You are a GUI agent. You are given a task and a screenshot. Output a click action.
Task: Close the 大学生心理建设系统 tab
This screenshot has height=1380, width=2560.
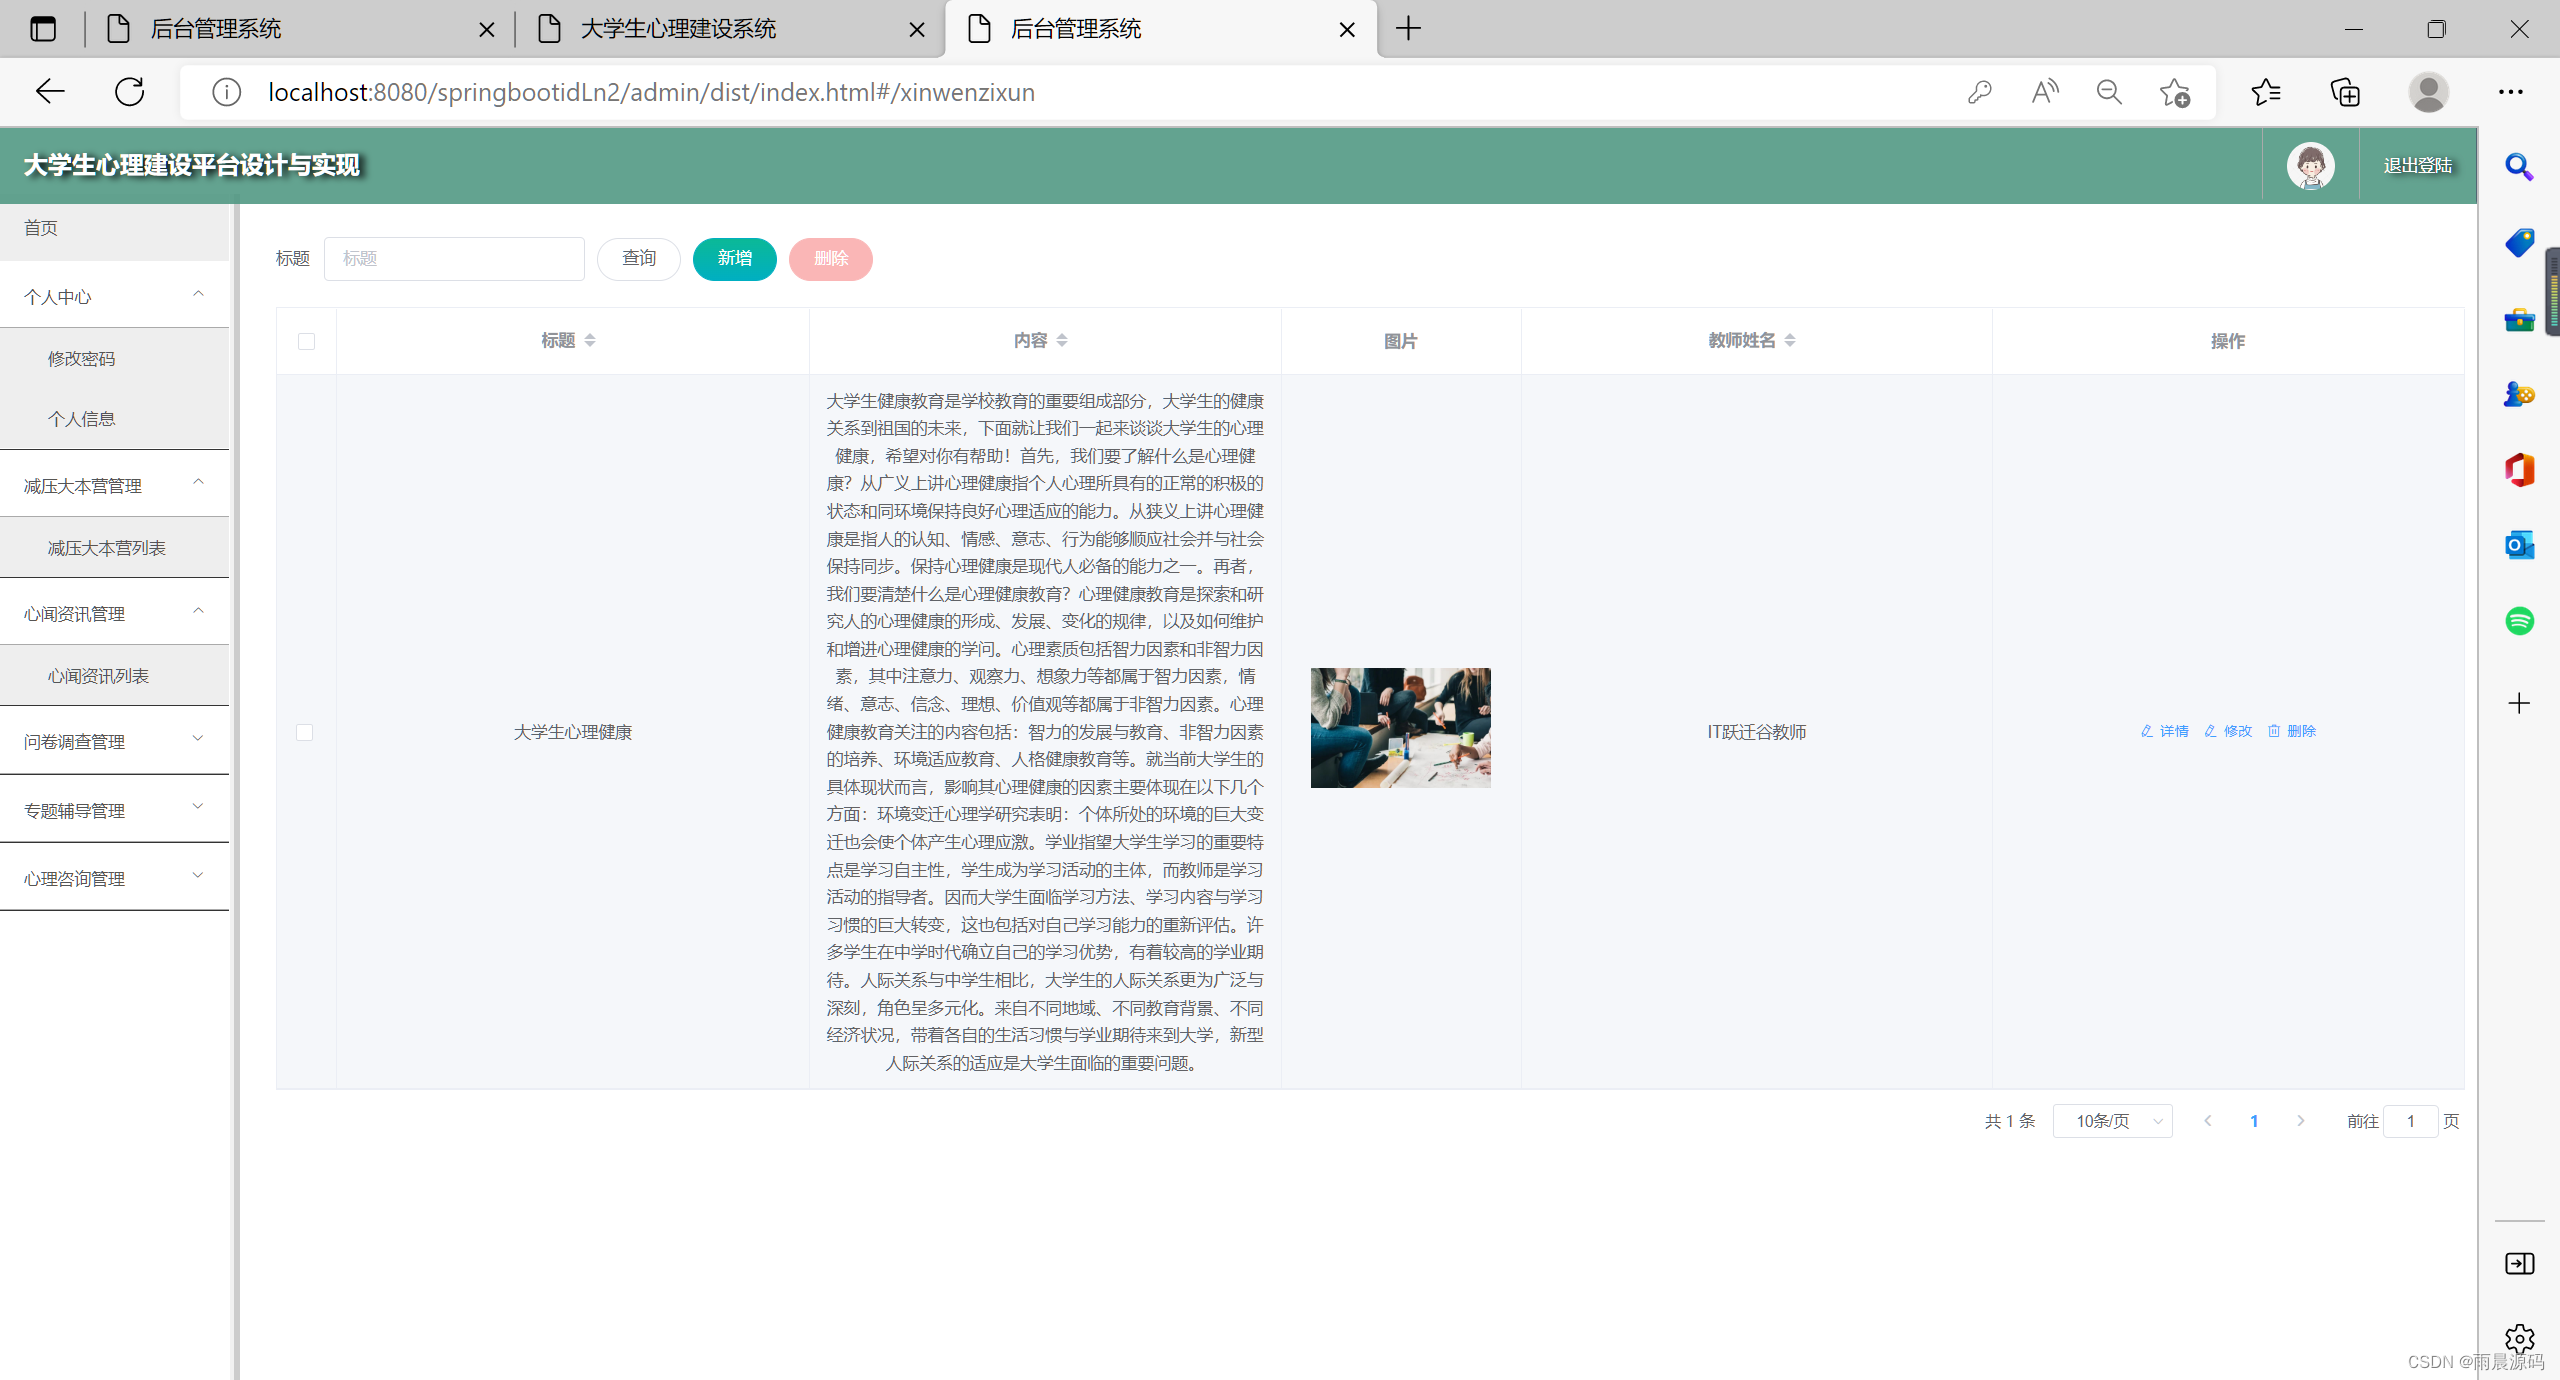[x=916, y=30]
